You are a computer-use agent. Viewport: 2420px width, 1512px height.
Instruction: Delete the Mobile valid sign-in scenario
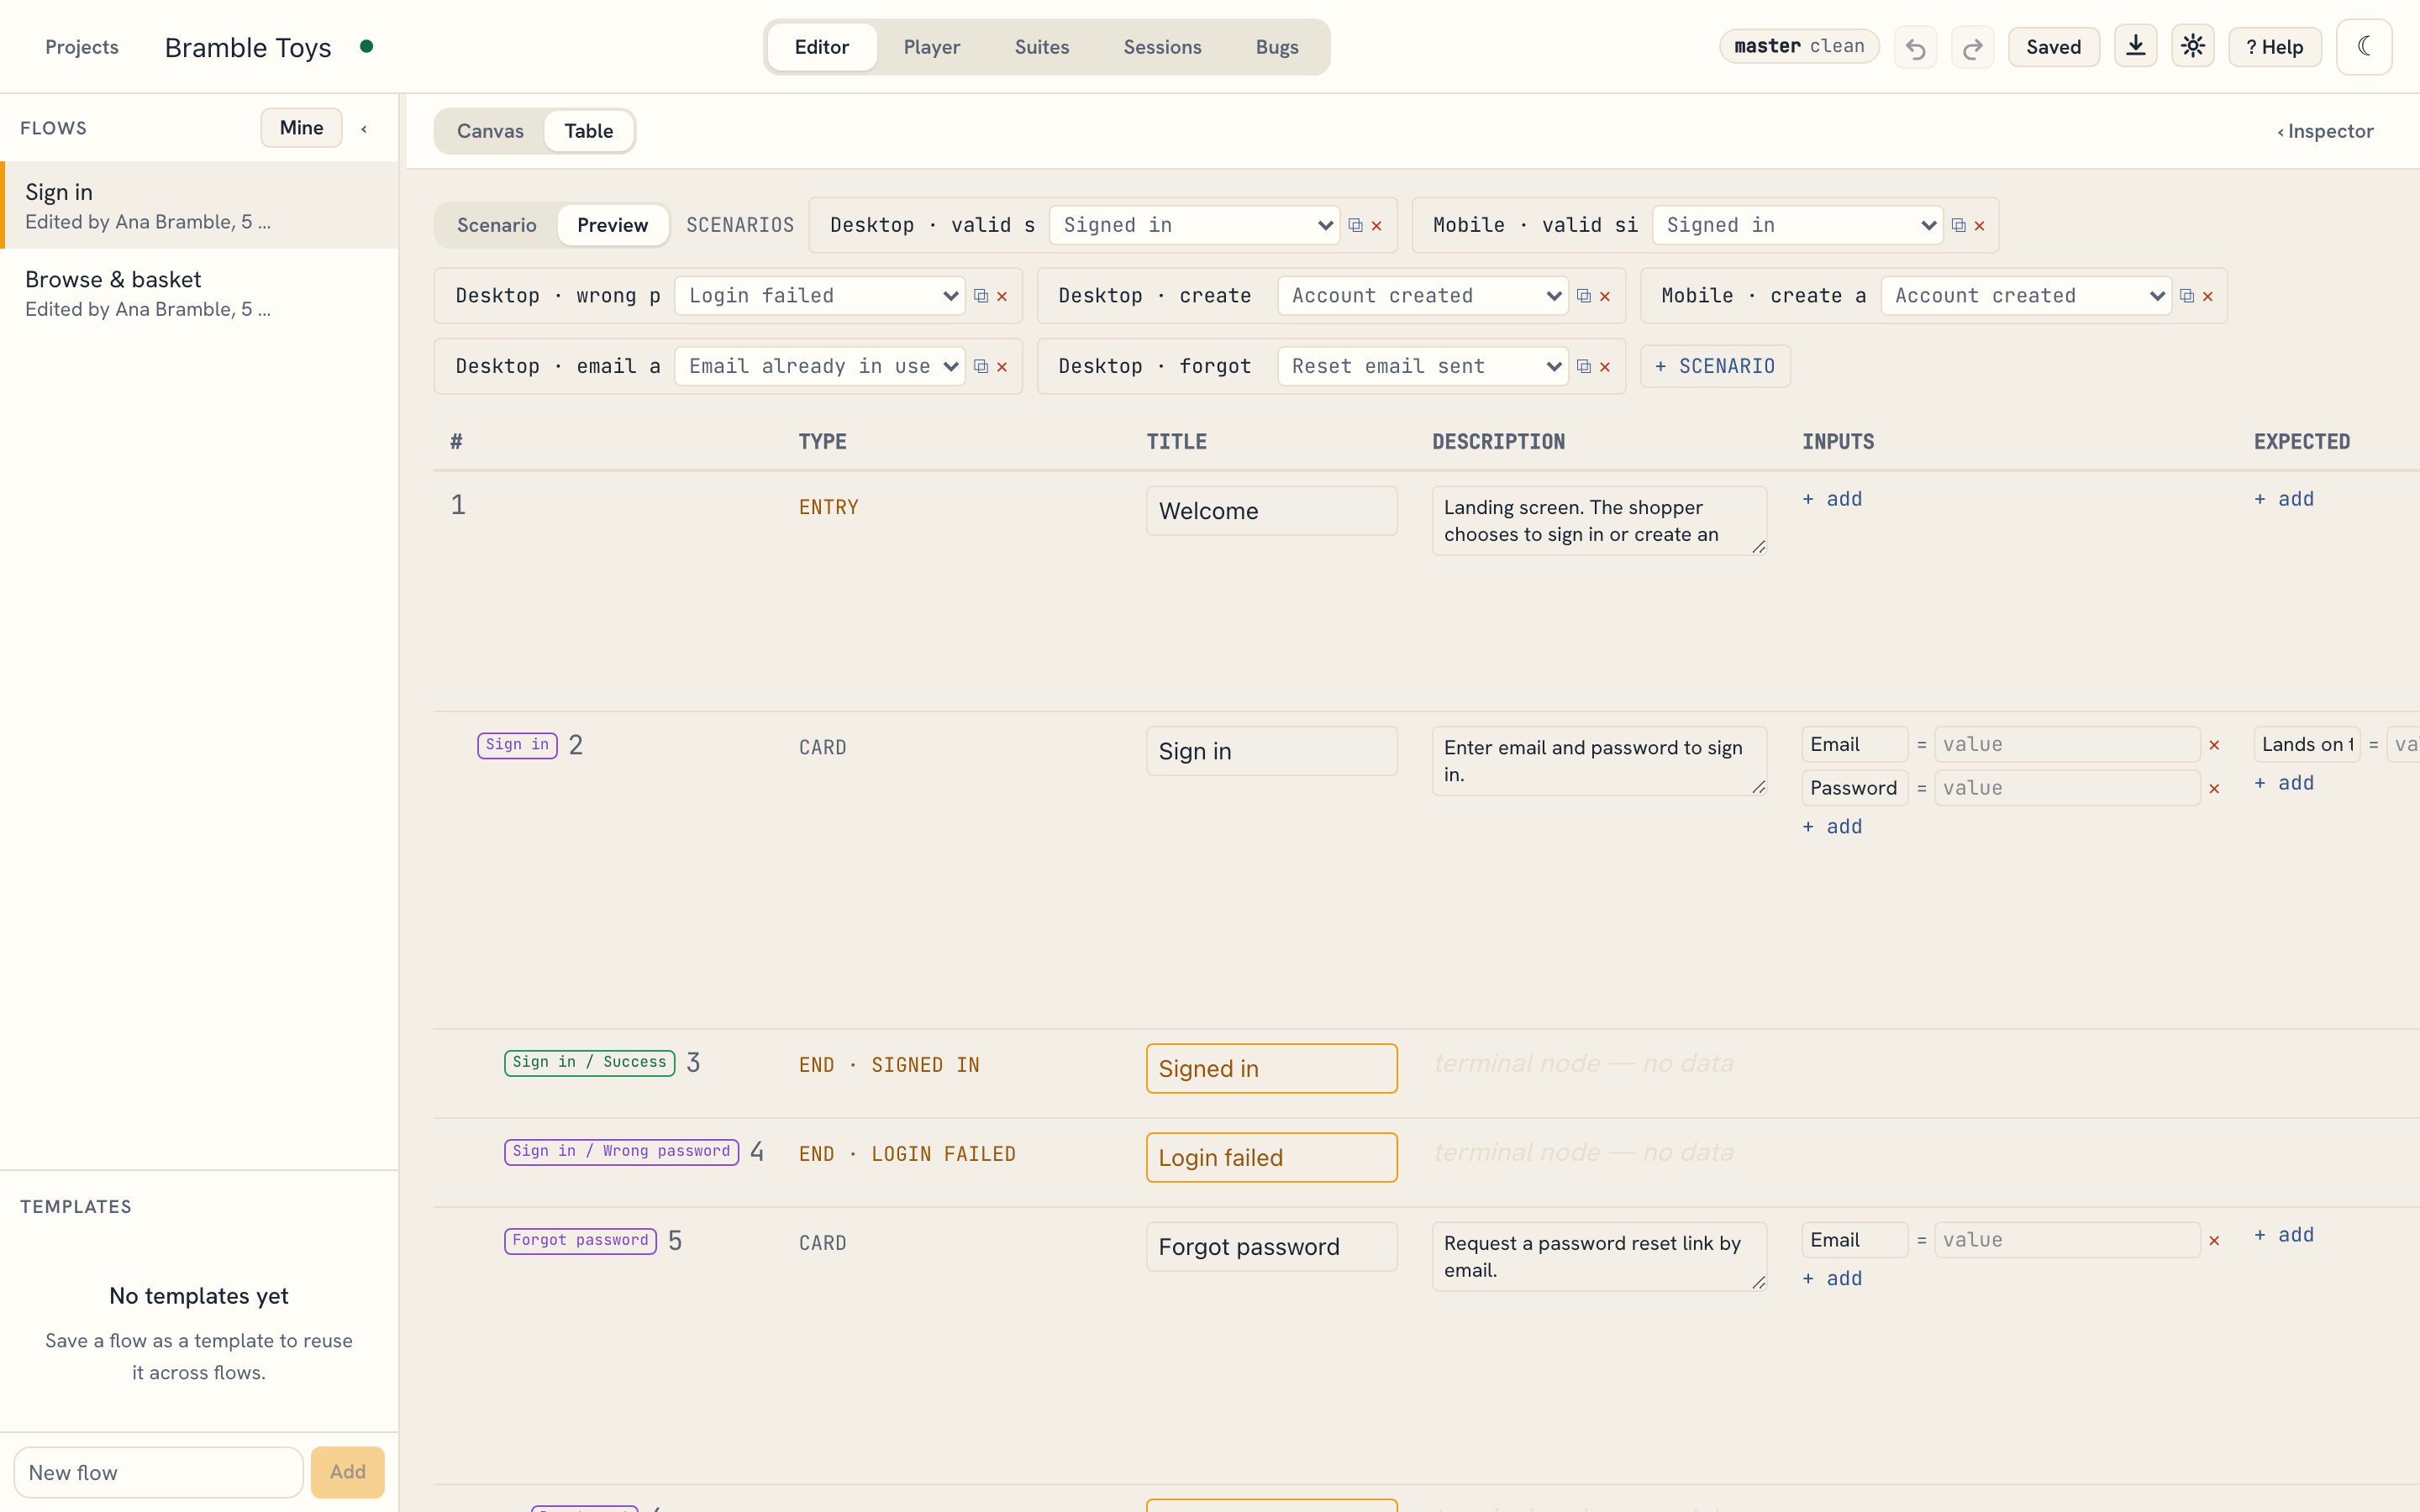click(1979, 226)
